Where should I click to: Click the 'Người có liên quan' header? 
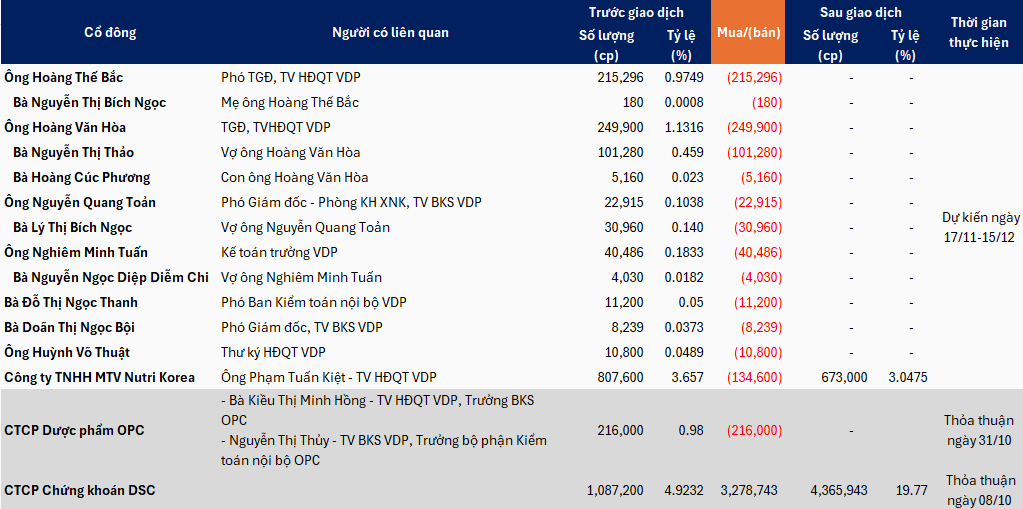click(390, 33)
